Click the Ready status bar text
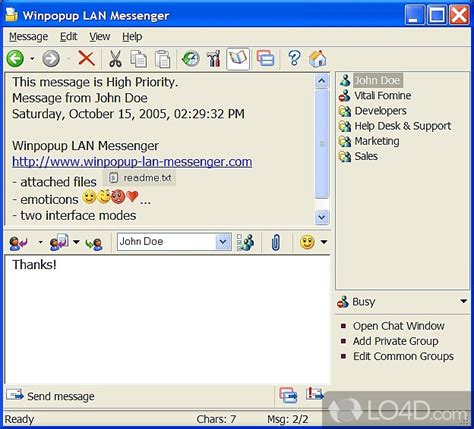Image resolution: width=474 pixels, height=429 pixels. point(19,419)
